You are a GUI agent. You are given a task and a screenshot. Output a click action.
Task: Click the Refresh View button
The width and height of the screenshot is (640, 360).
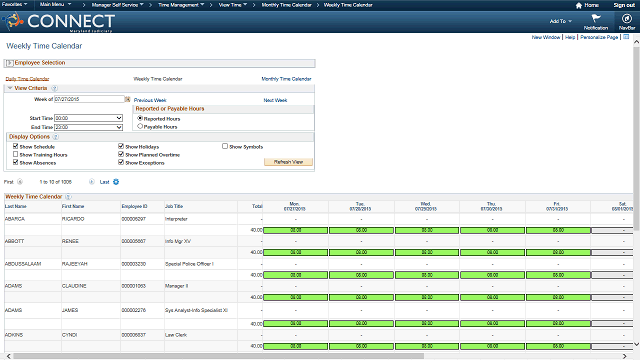[288, 162]
